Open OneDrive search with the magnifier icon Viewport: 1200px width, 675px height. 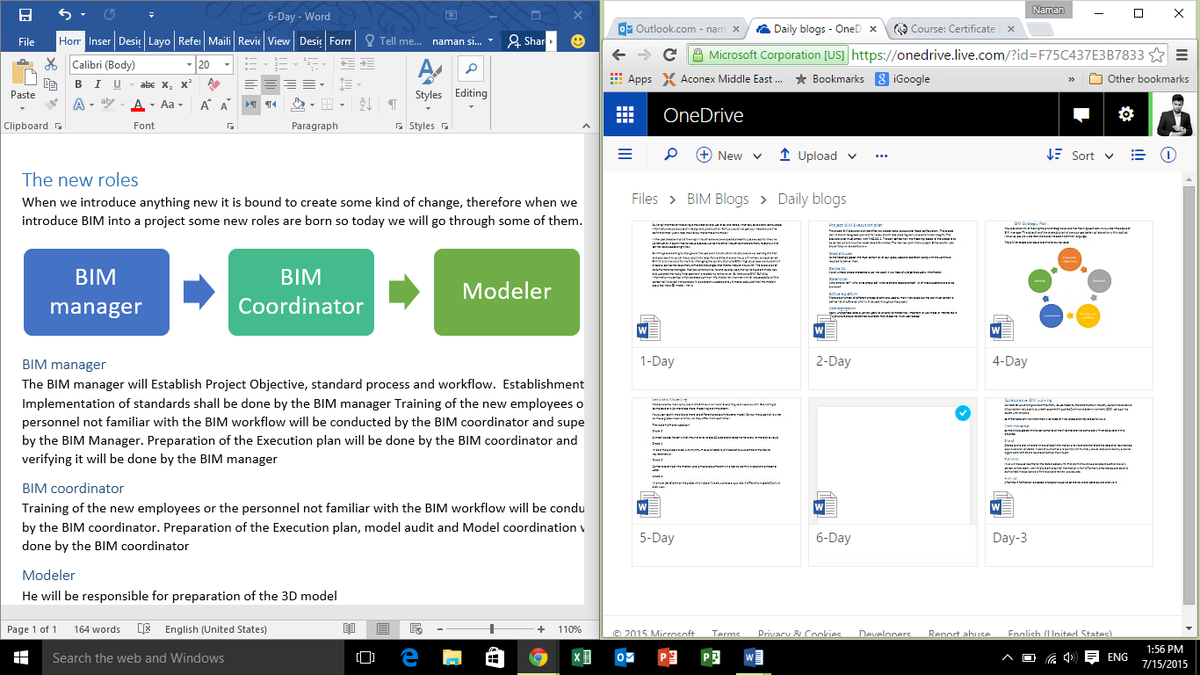(671, 155)
